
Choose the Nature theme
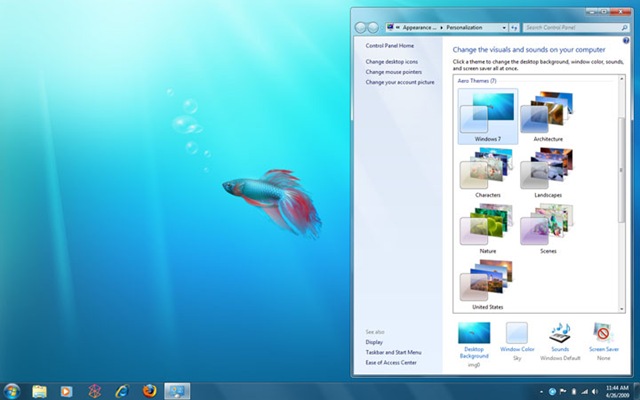tap(488, 229)
